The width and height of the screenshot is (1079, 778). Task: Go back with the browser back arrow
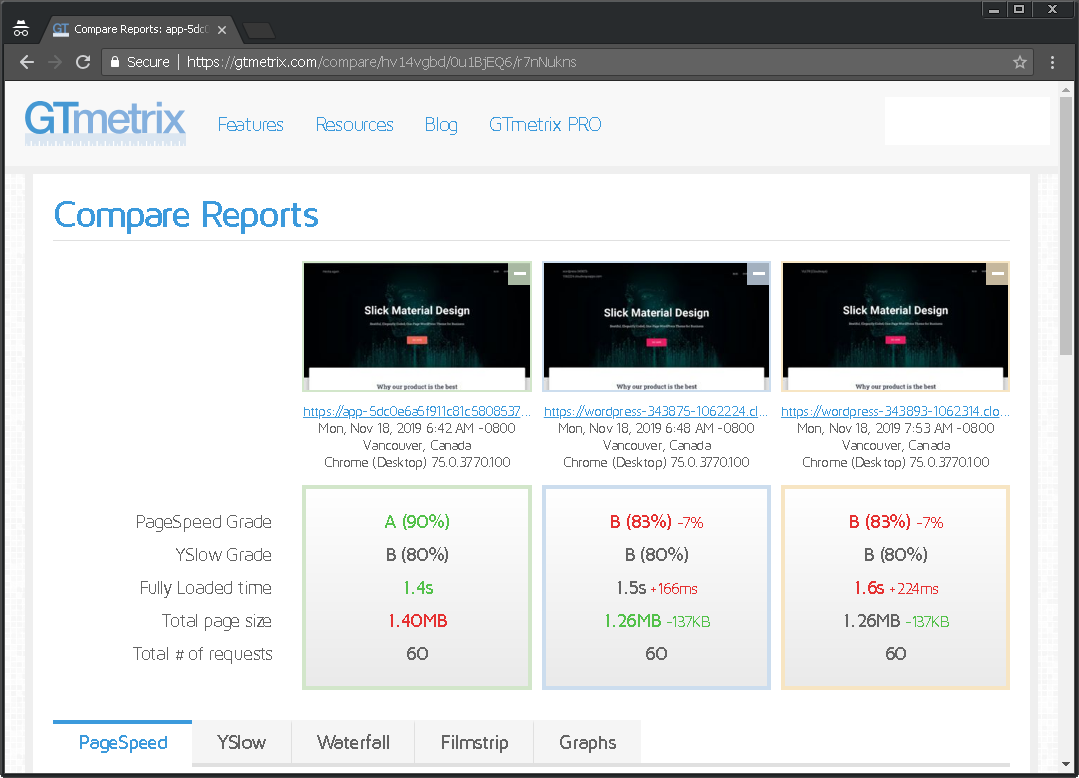(x=27, y=62)
